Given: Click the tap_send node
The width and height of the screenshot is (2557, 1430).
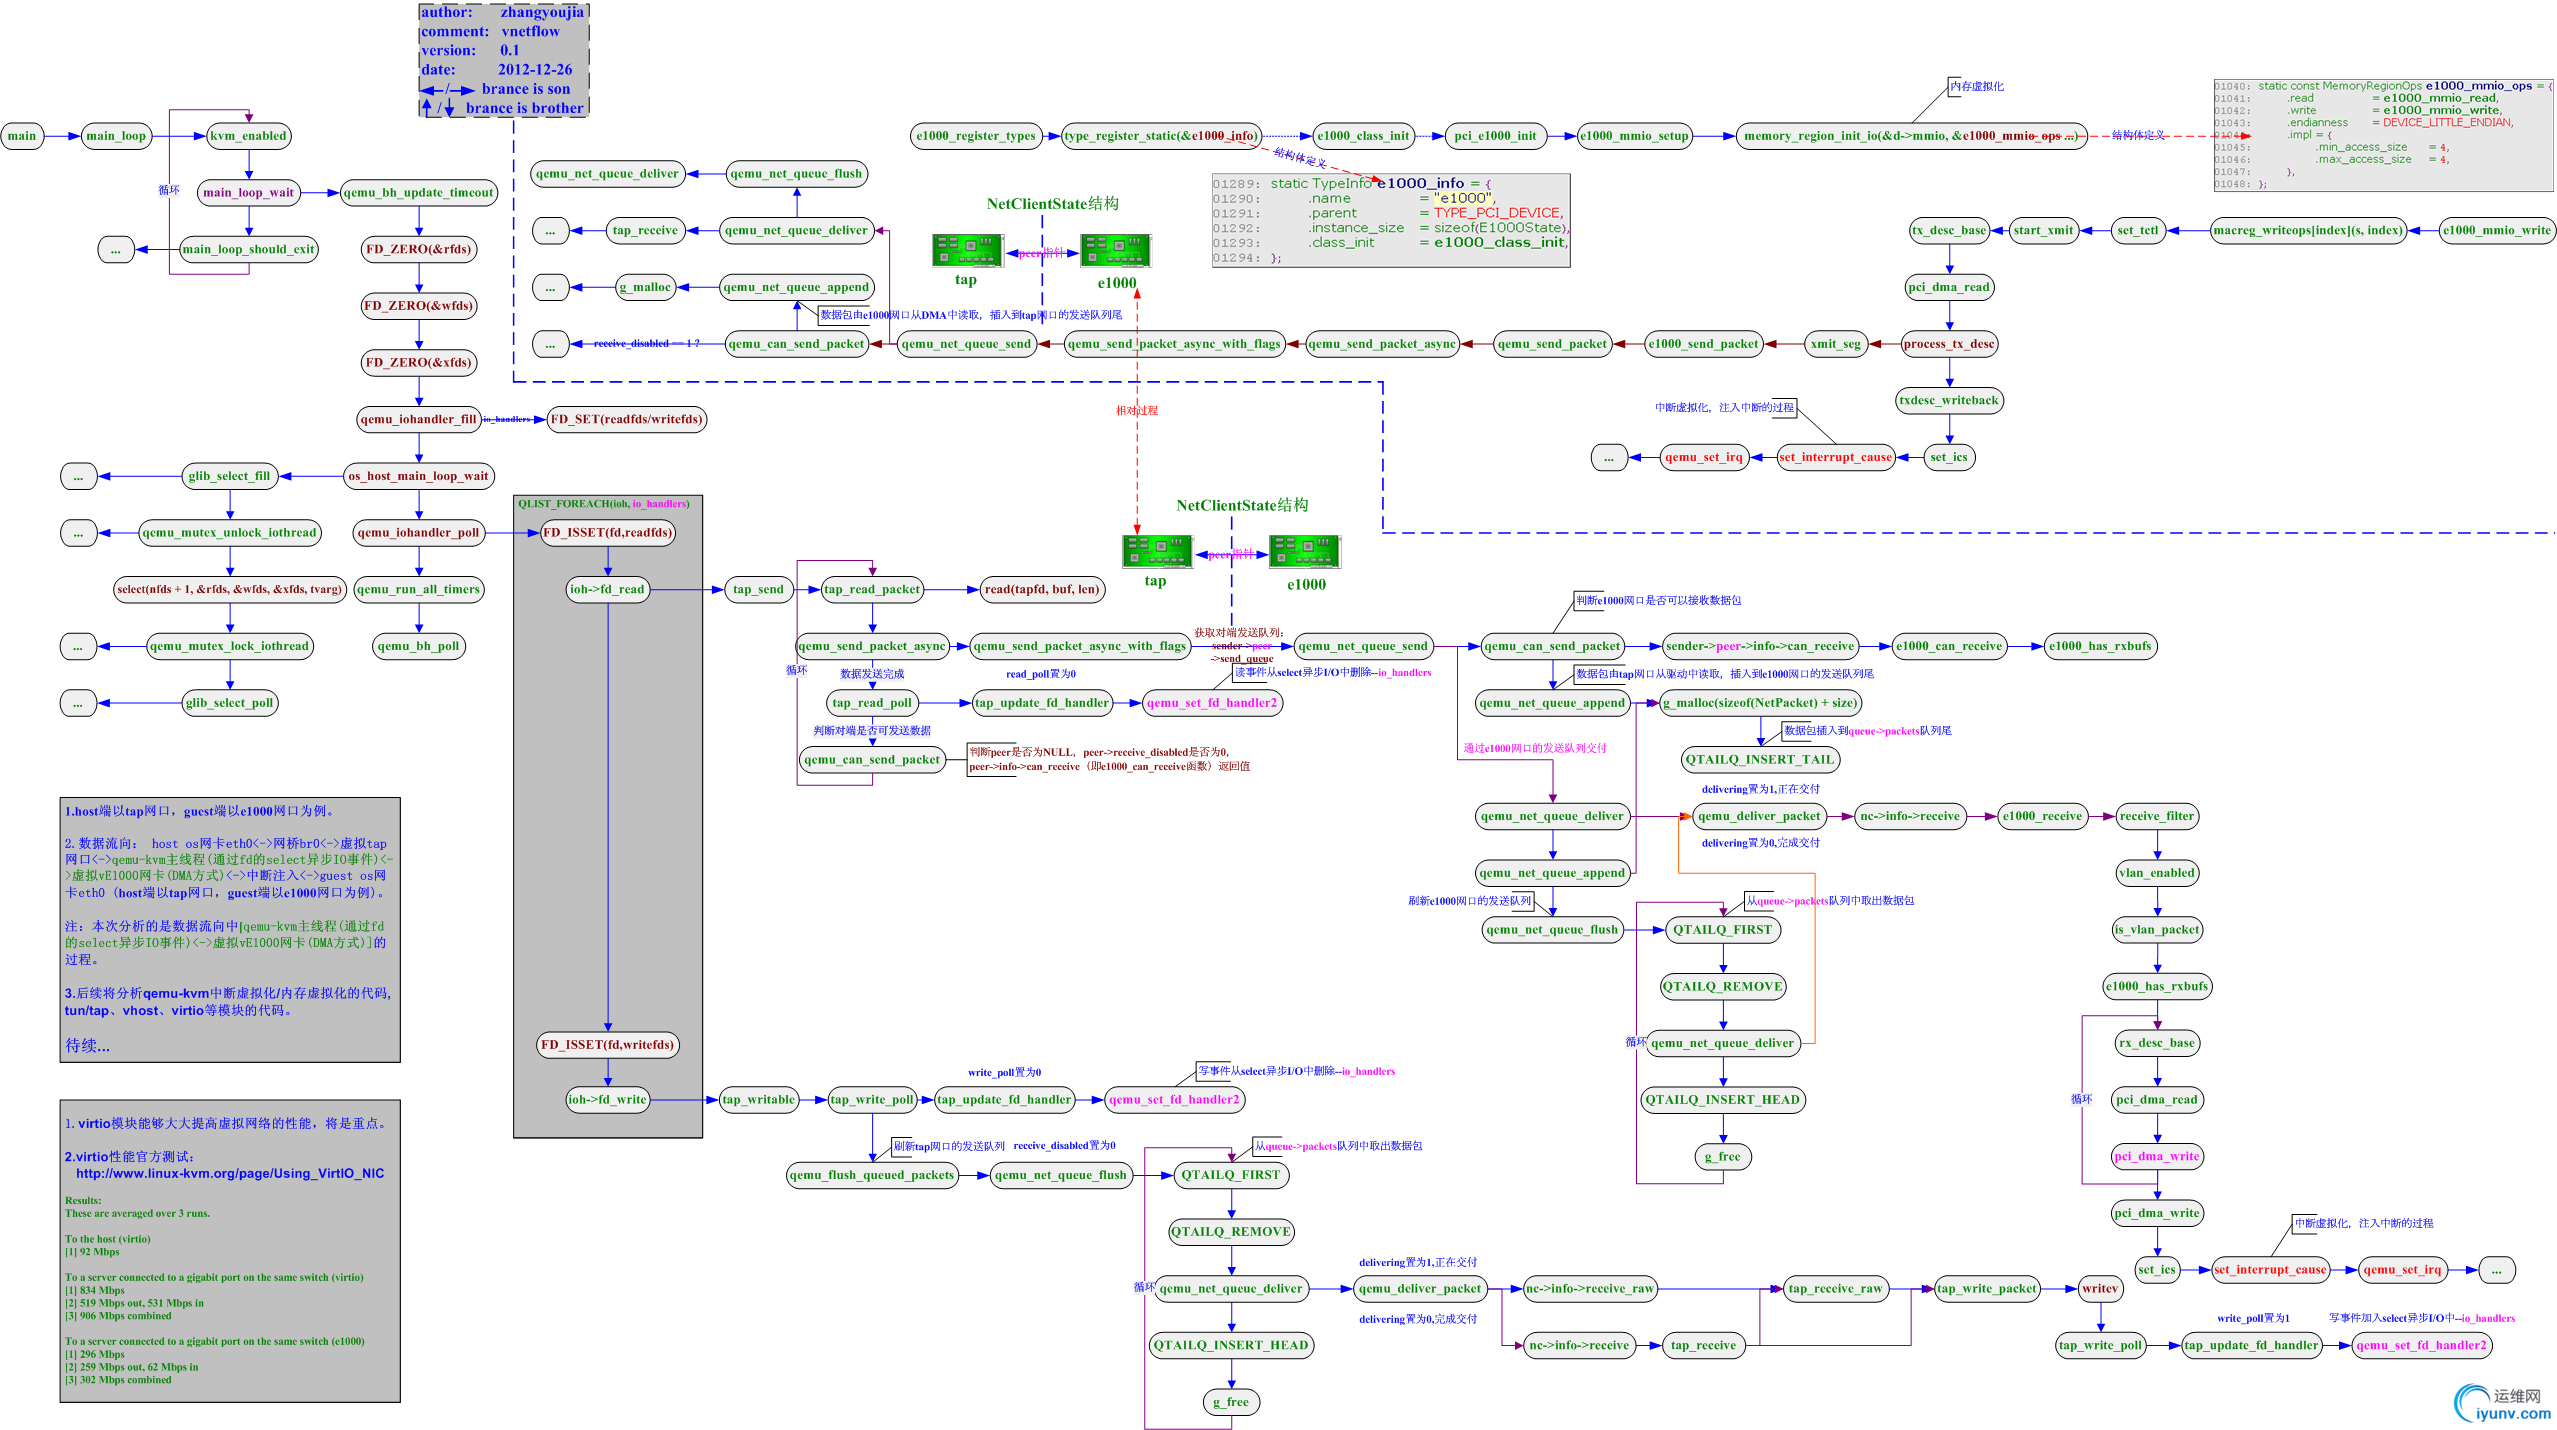Looking at the screenshot, I should [758, 589].
